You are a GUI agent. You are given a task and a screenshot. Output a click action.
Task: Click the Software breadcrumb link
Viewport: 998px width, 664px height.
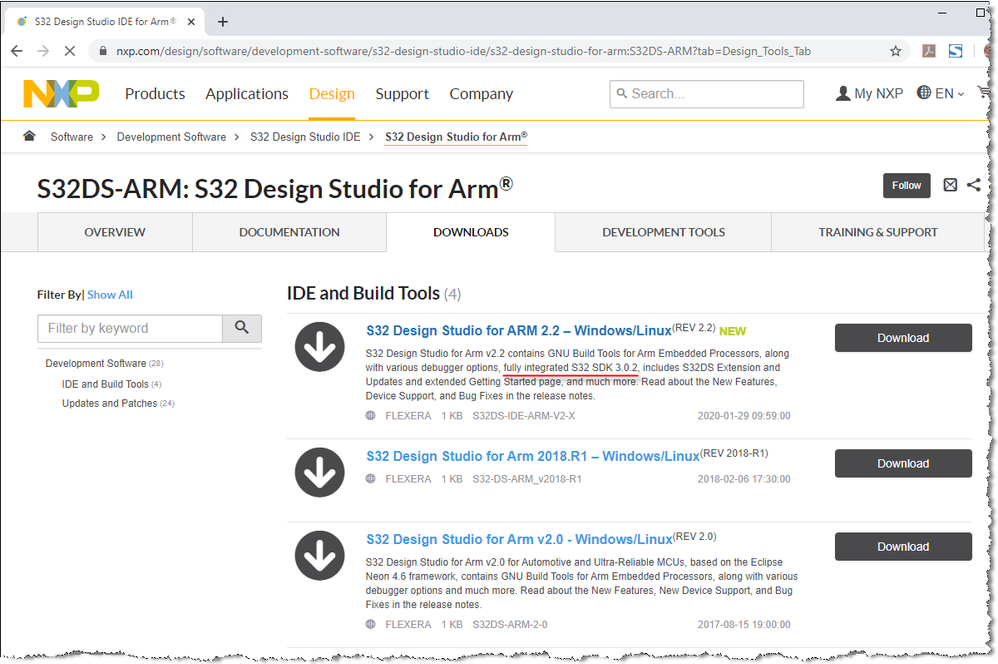pos(71,137)
